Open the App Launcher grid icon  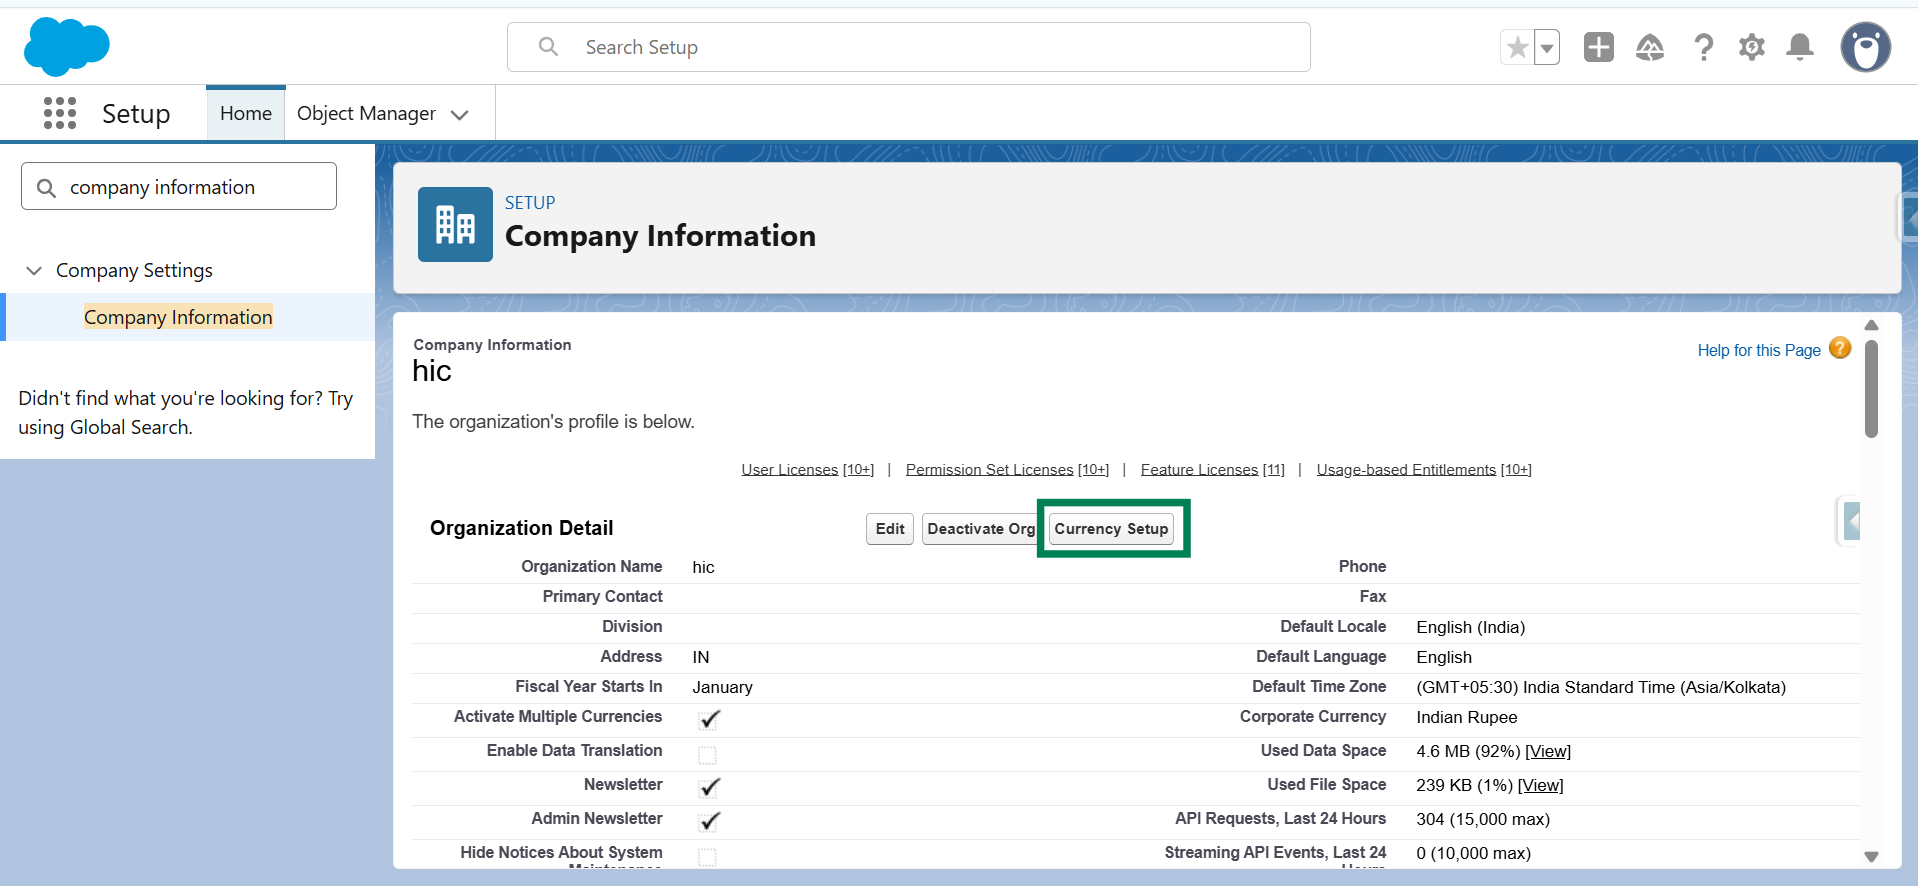[x=60, y=113]
